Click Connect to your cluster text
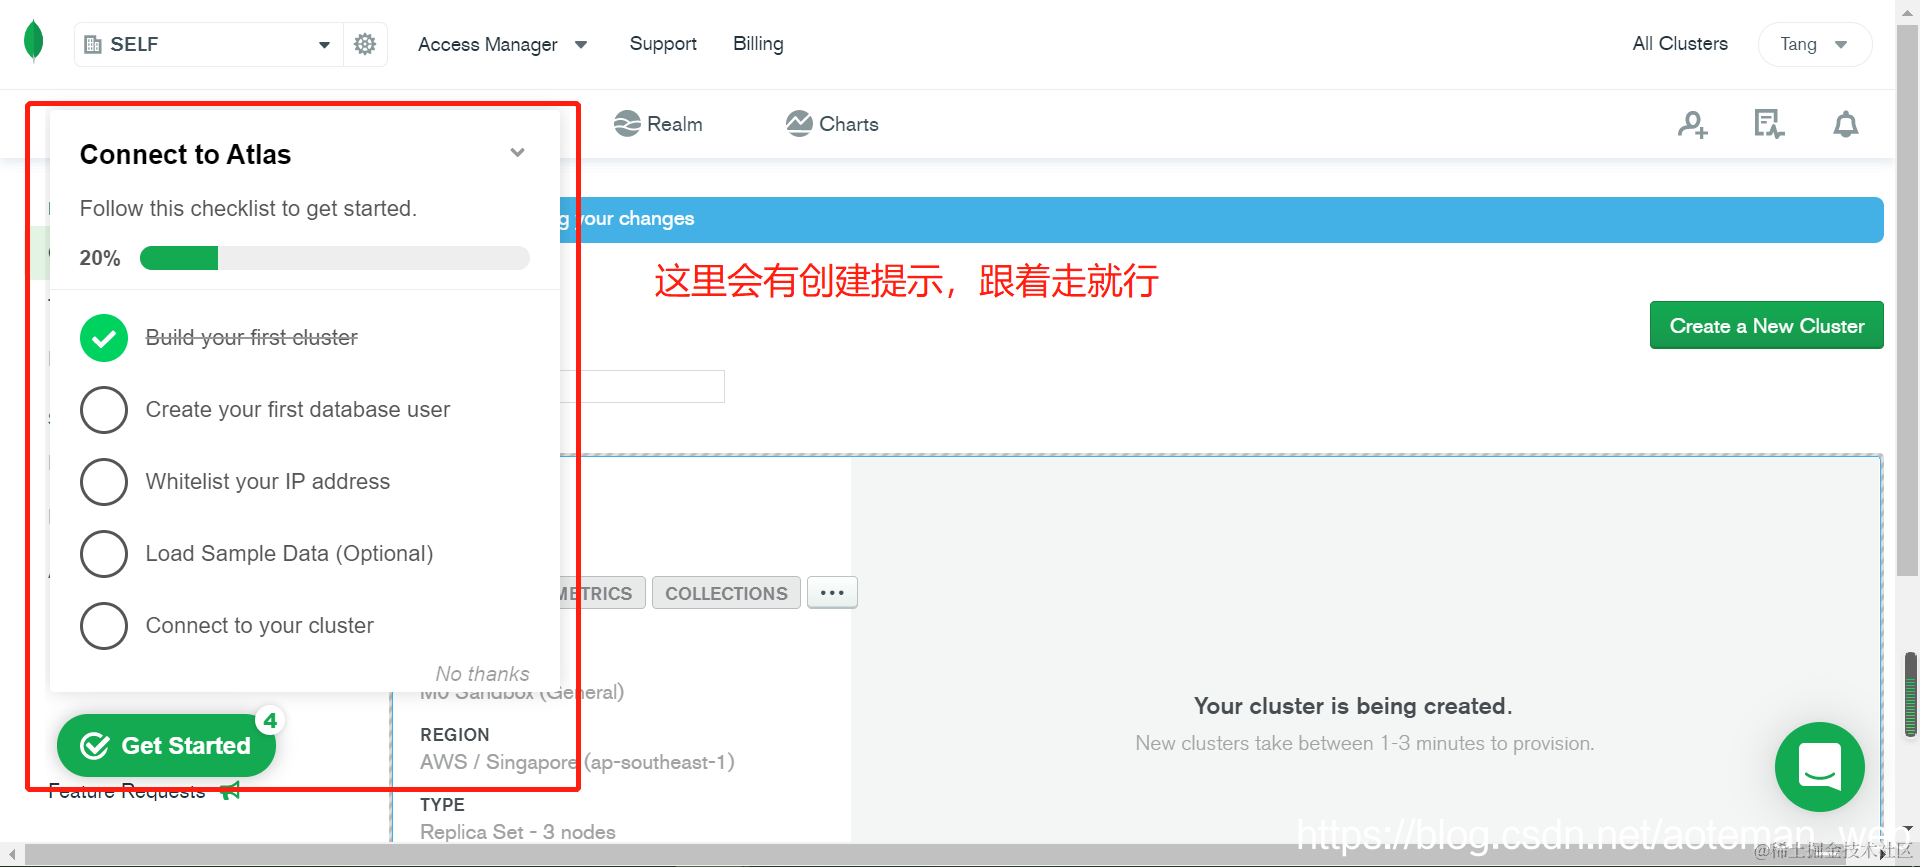The width and height of the screenshot is (1920, 867). [x=260, y=626]
